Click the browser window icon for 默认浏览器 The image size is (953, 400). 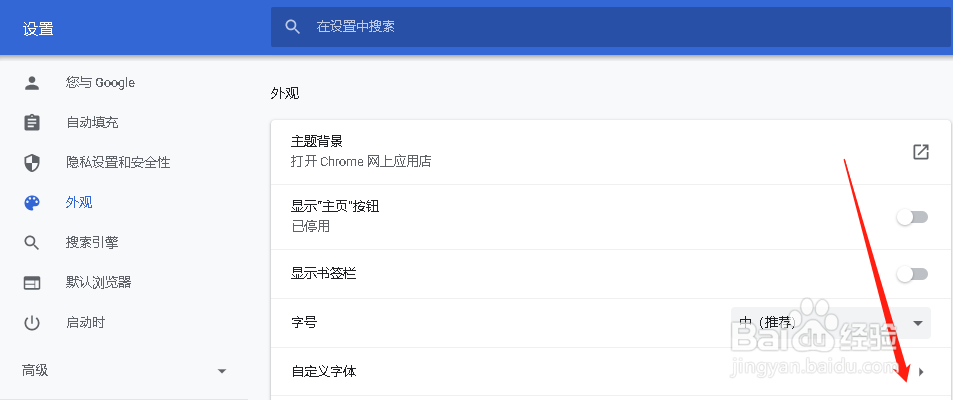pos(32,283)
